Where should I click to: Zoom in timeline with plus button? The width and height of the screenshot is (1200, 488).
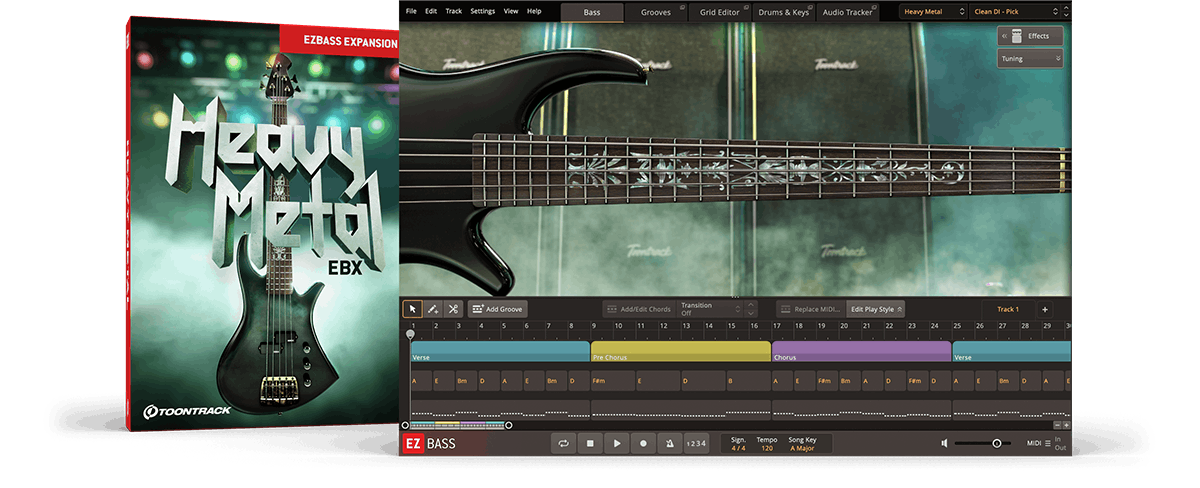coord(1066,425)
